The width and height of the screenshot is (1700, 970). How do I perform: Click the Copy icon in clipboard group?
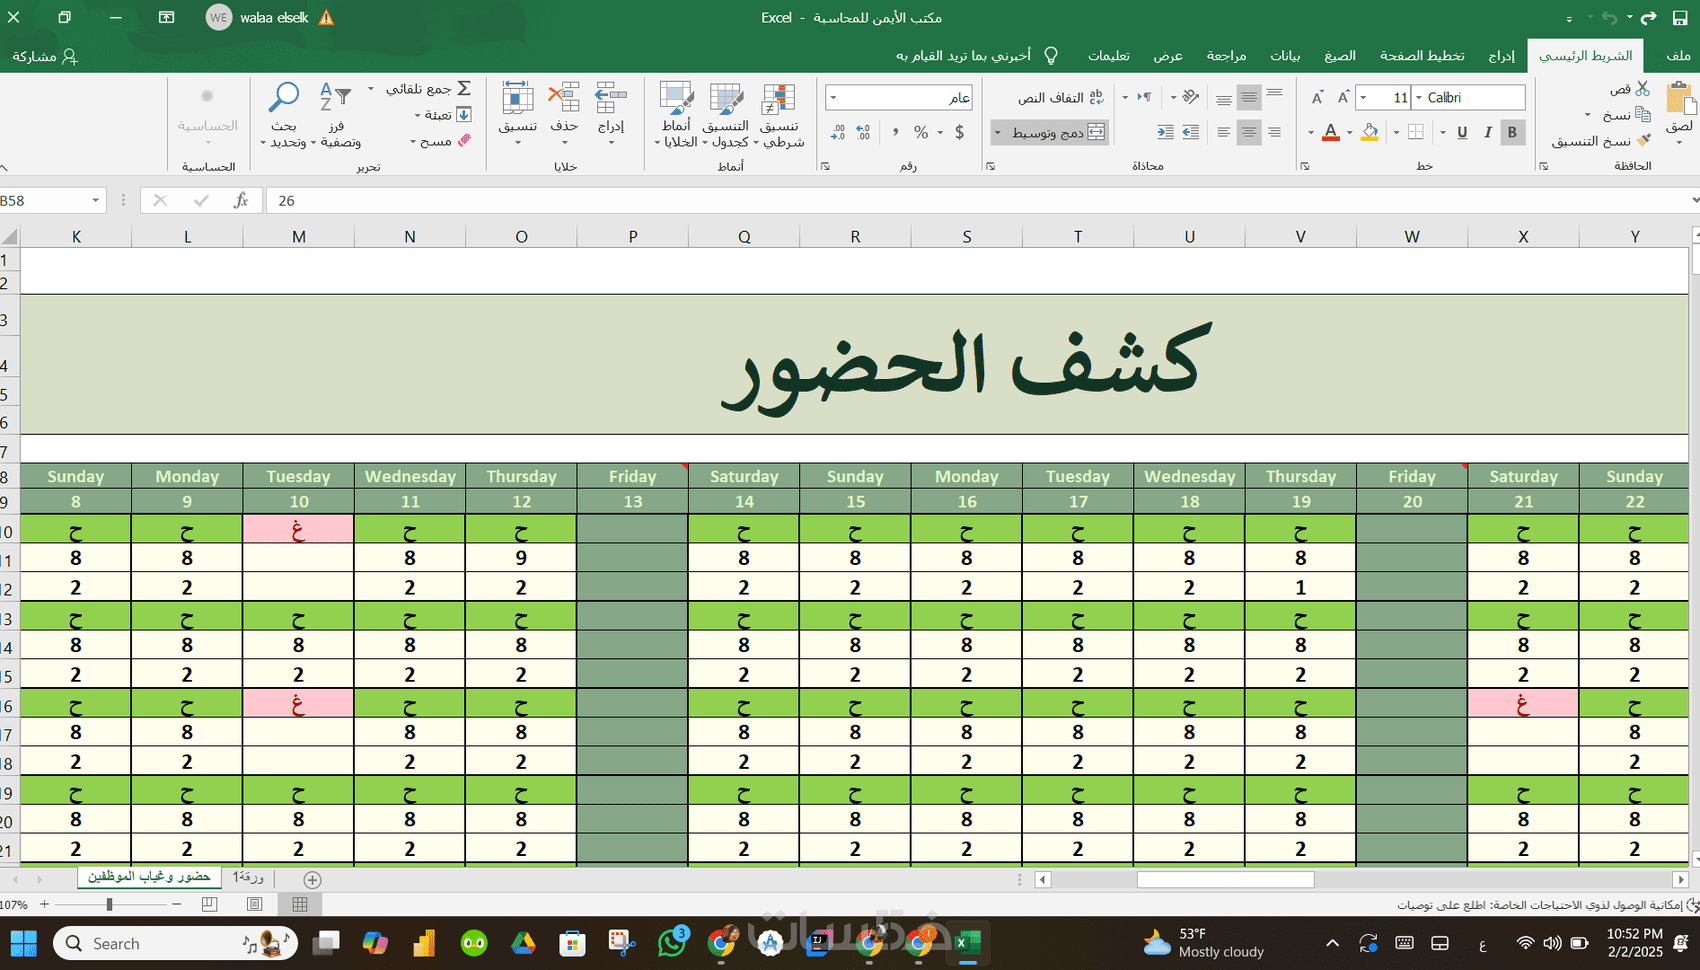[1642, 115]
